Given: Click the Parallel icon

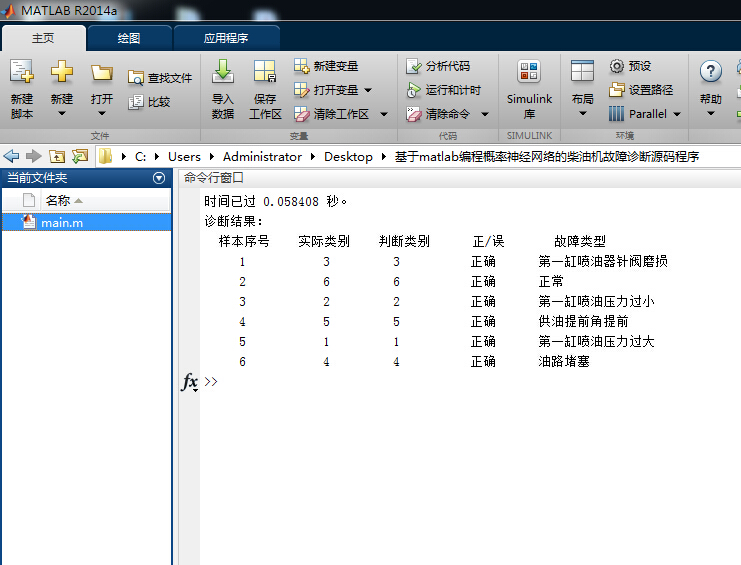Looking at the screenshot, I should click(616, 114).
